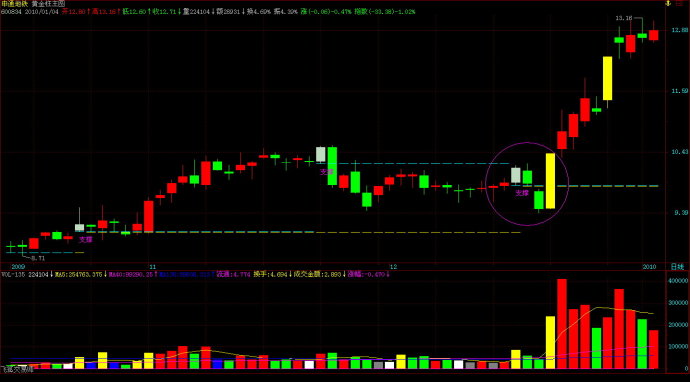Select the tallest red volume bar

[x=562, y=324]
